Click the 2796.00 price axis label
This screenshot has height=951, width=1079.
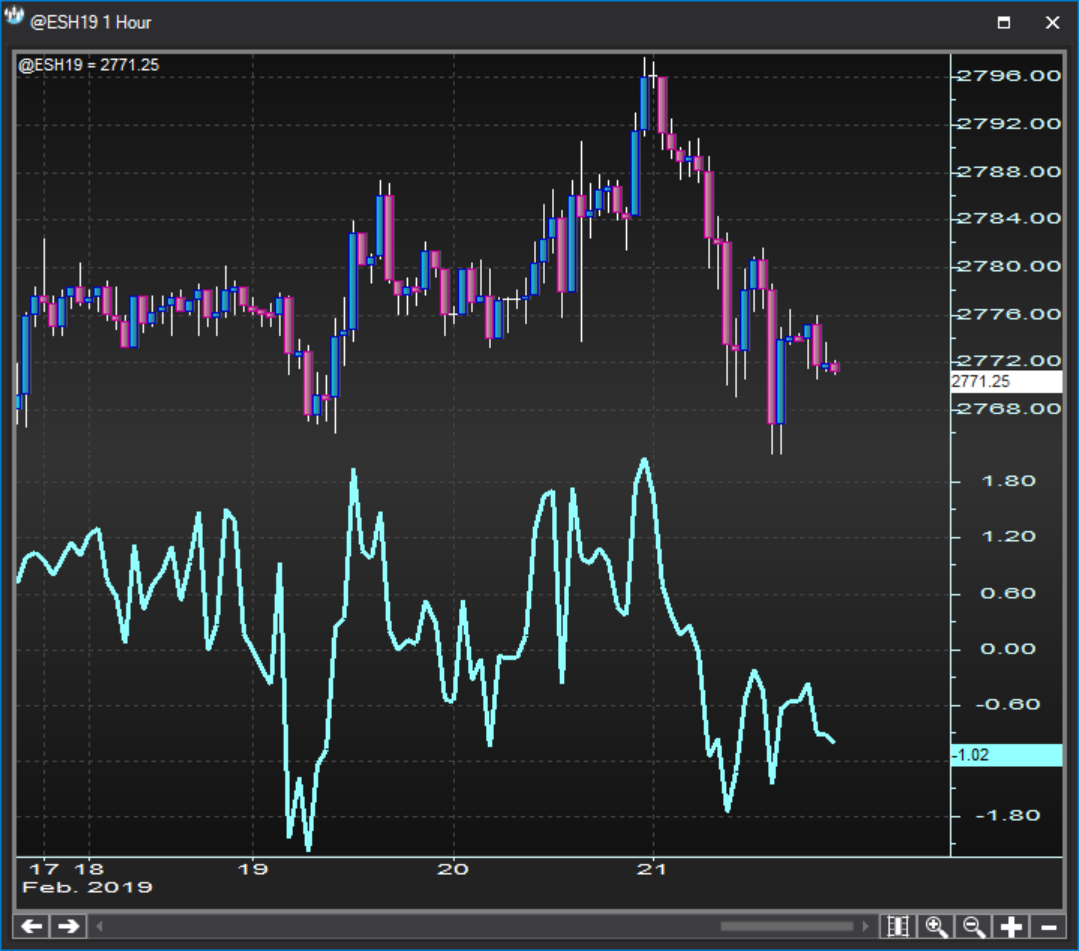click(x=1009, y=76)
